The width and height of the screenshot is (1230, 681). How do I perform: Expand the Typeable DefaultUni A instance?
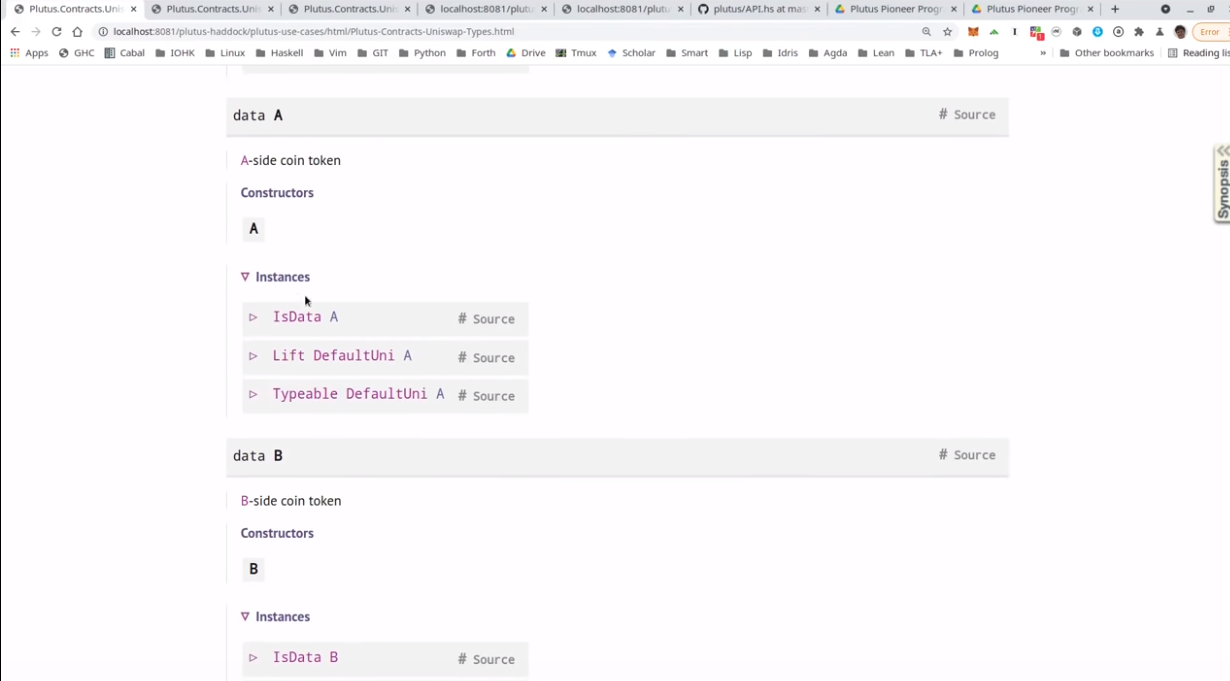253,394
